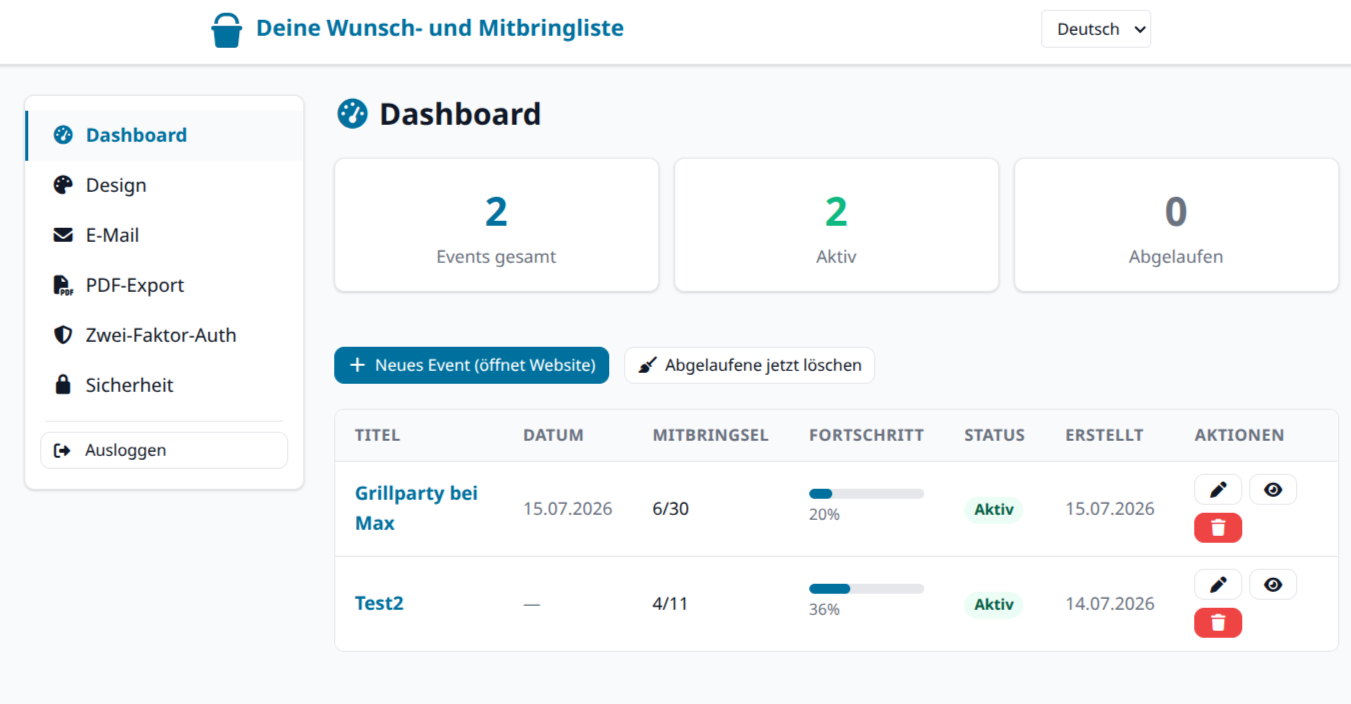The width and height of the screenshot is (1351, 704).
Task: Click the Sicherheit padlock icon
Action: (63, 385)
